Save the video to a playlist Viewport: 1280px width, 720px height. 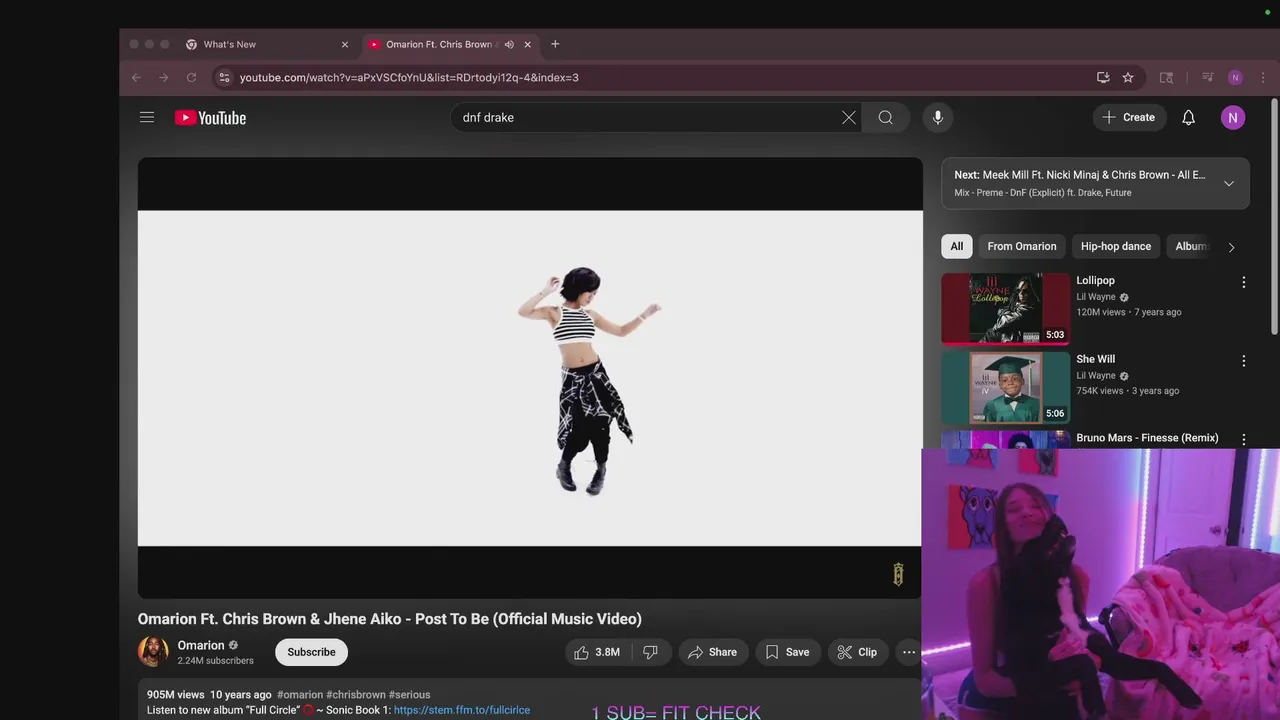click(x=787, y=652)
